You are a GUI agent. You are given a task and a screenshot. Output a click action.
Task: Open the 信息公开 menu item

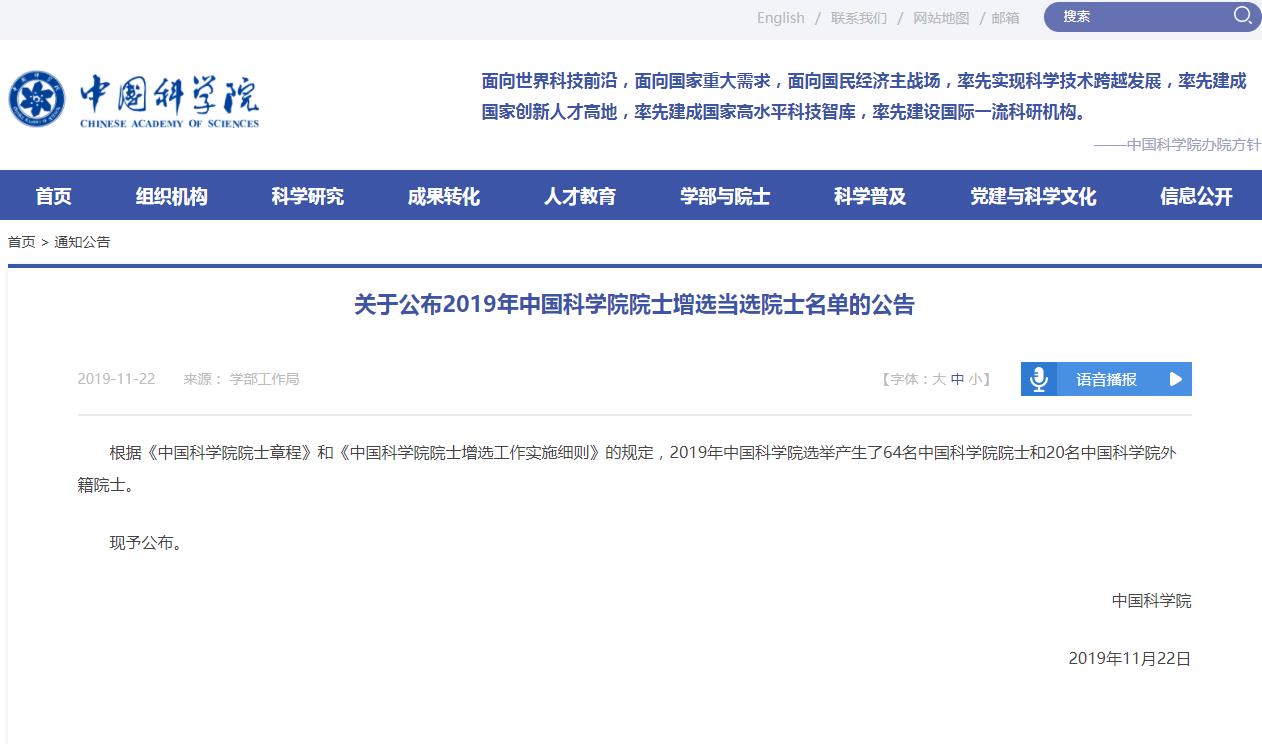click(x=1196, y=196)
